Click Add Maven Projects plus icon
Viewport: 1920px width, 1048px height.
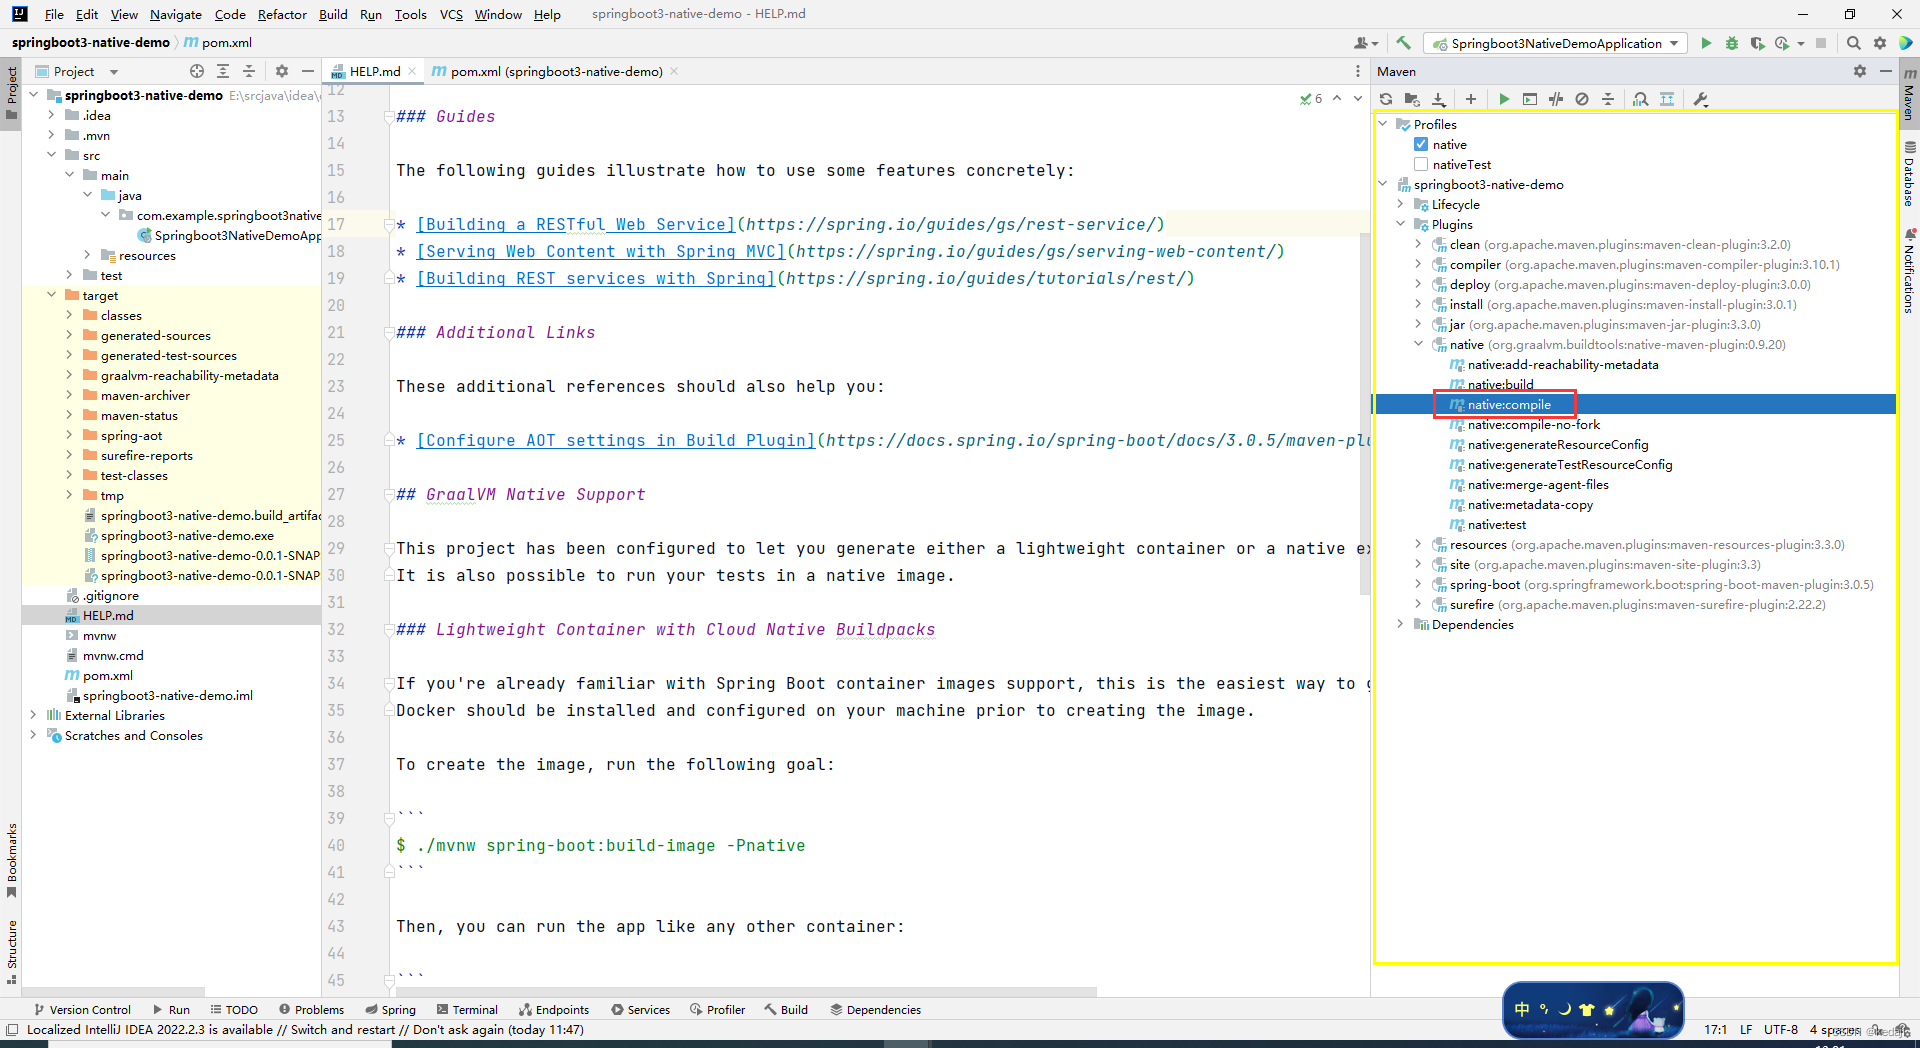click(1471, 99)
